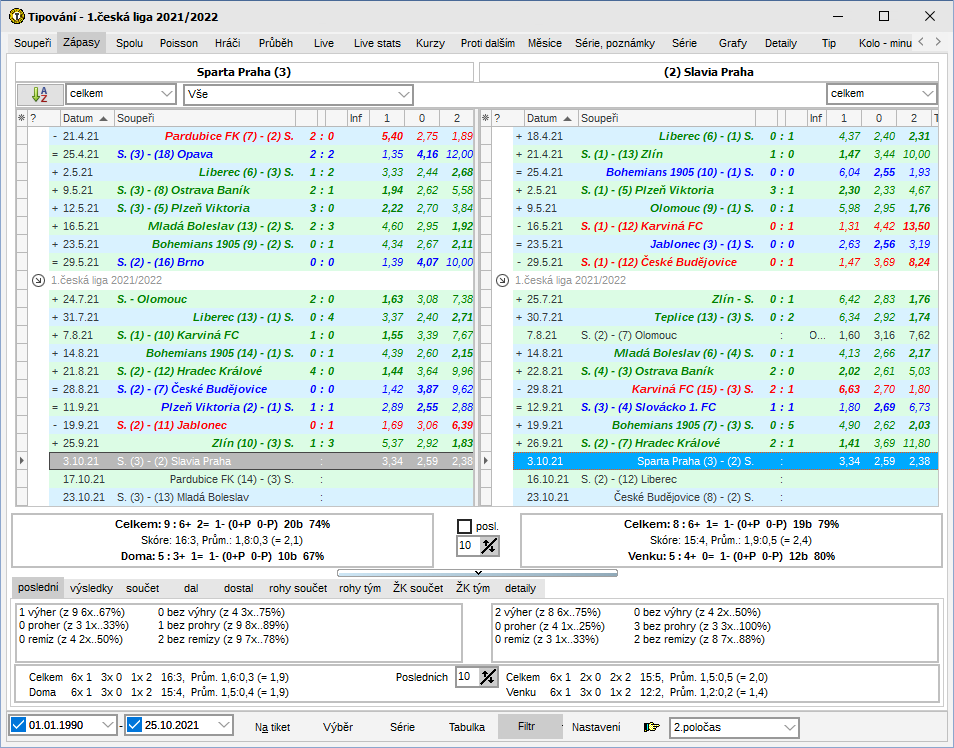The width and height of the screenshot is (954, 748).
Task: Select the Pardubice FK (7) - (2) S. row
Action: coord(261,136)
